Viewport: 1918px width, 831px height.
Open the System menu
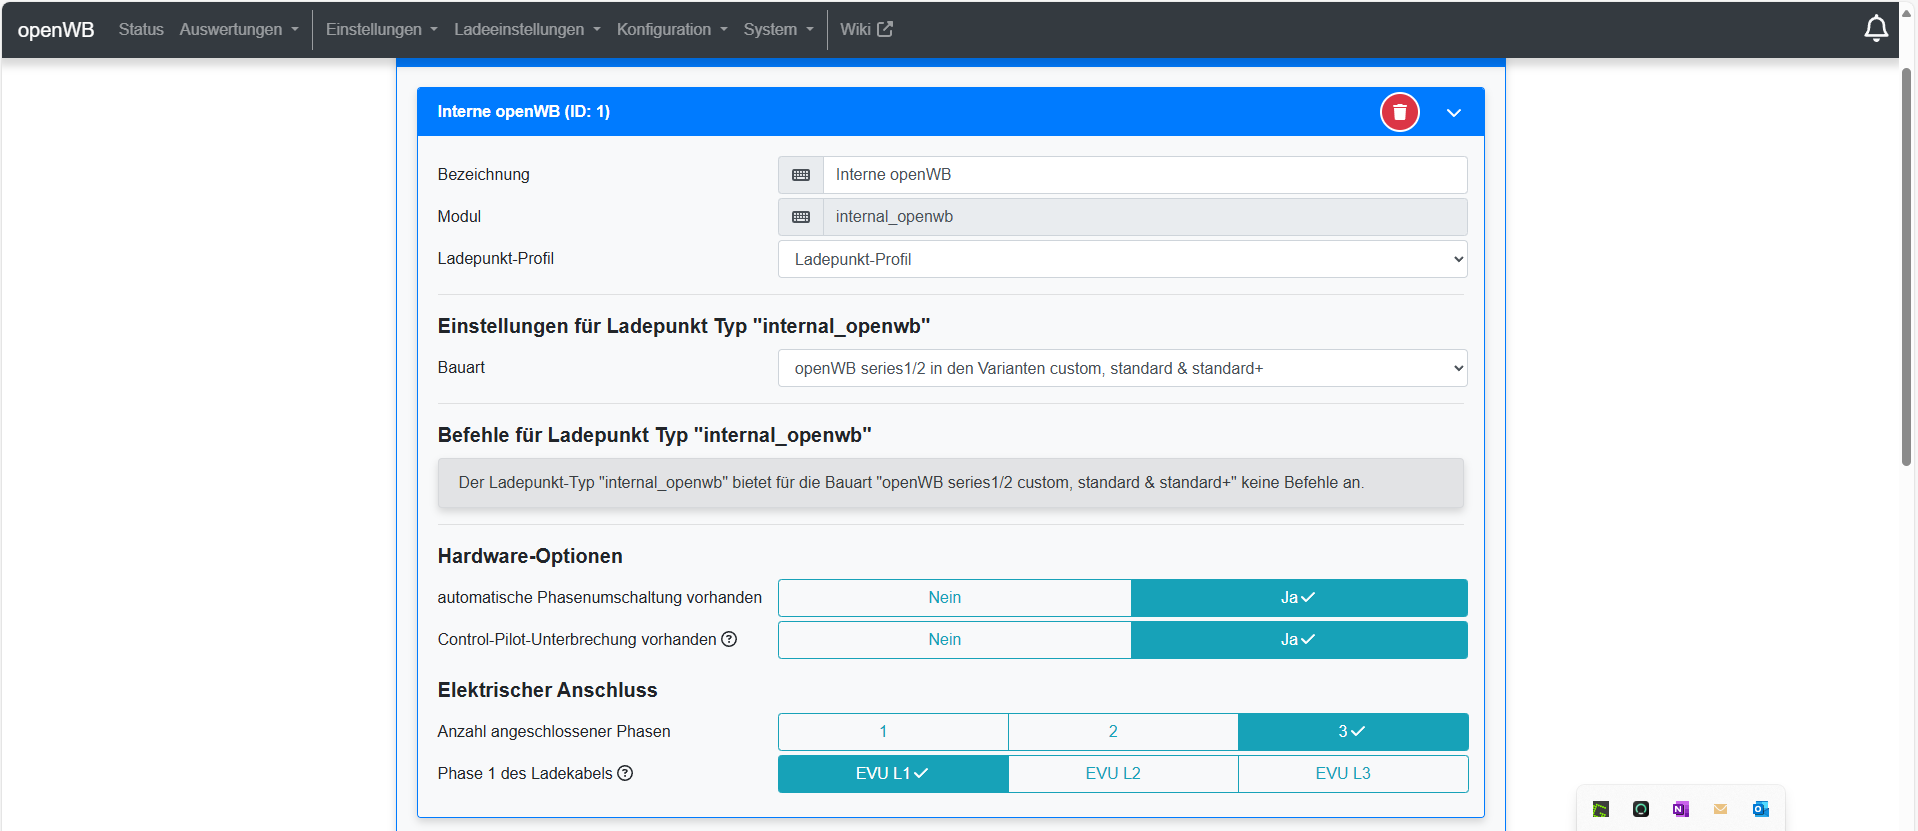778,29
